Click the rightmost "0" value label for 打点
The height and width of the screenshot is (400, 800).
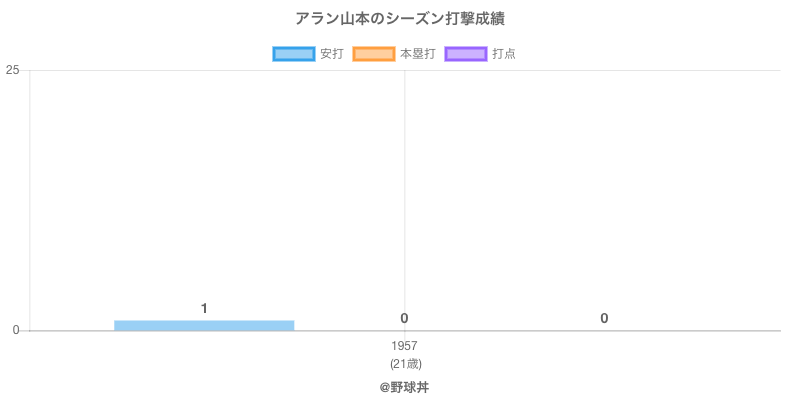(604, 318)
